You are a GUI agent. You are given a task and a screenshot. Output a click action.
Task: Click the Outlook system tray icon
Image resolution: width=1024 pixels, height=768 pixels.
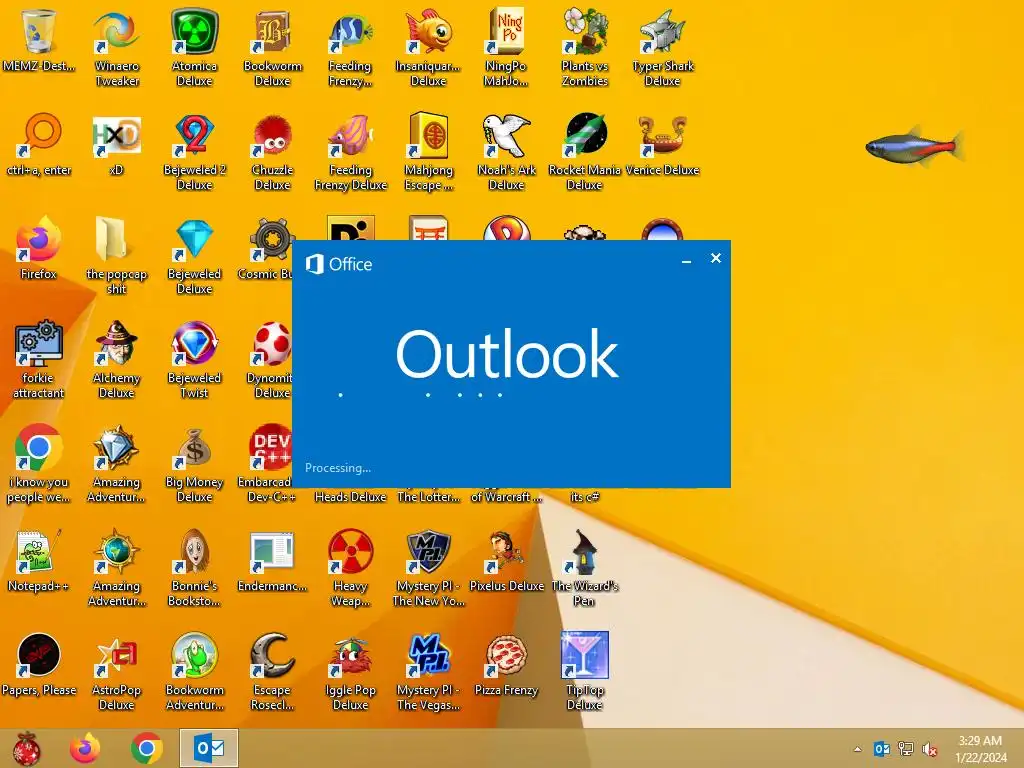tap(882, 749)
